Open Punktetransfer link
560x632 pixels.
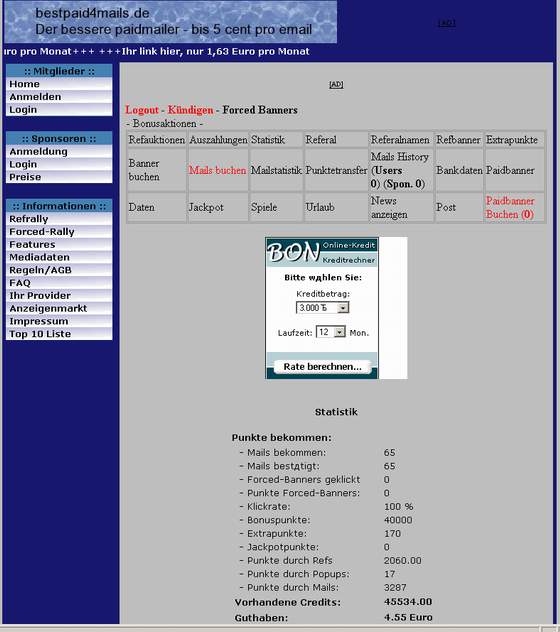point(336,170)
